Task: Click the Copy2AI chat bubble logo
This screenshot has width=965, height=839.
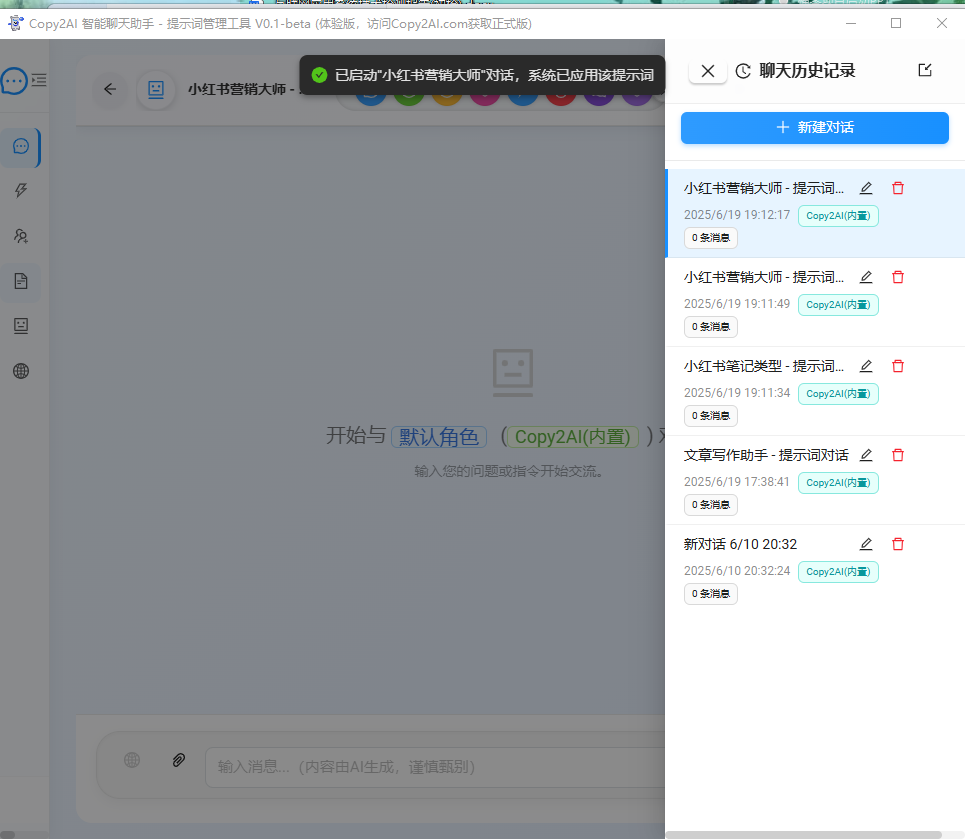Action: point(14,81)
